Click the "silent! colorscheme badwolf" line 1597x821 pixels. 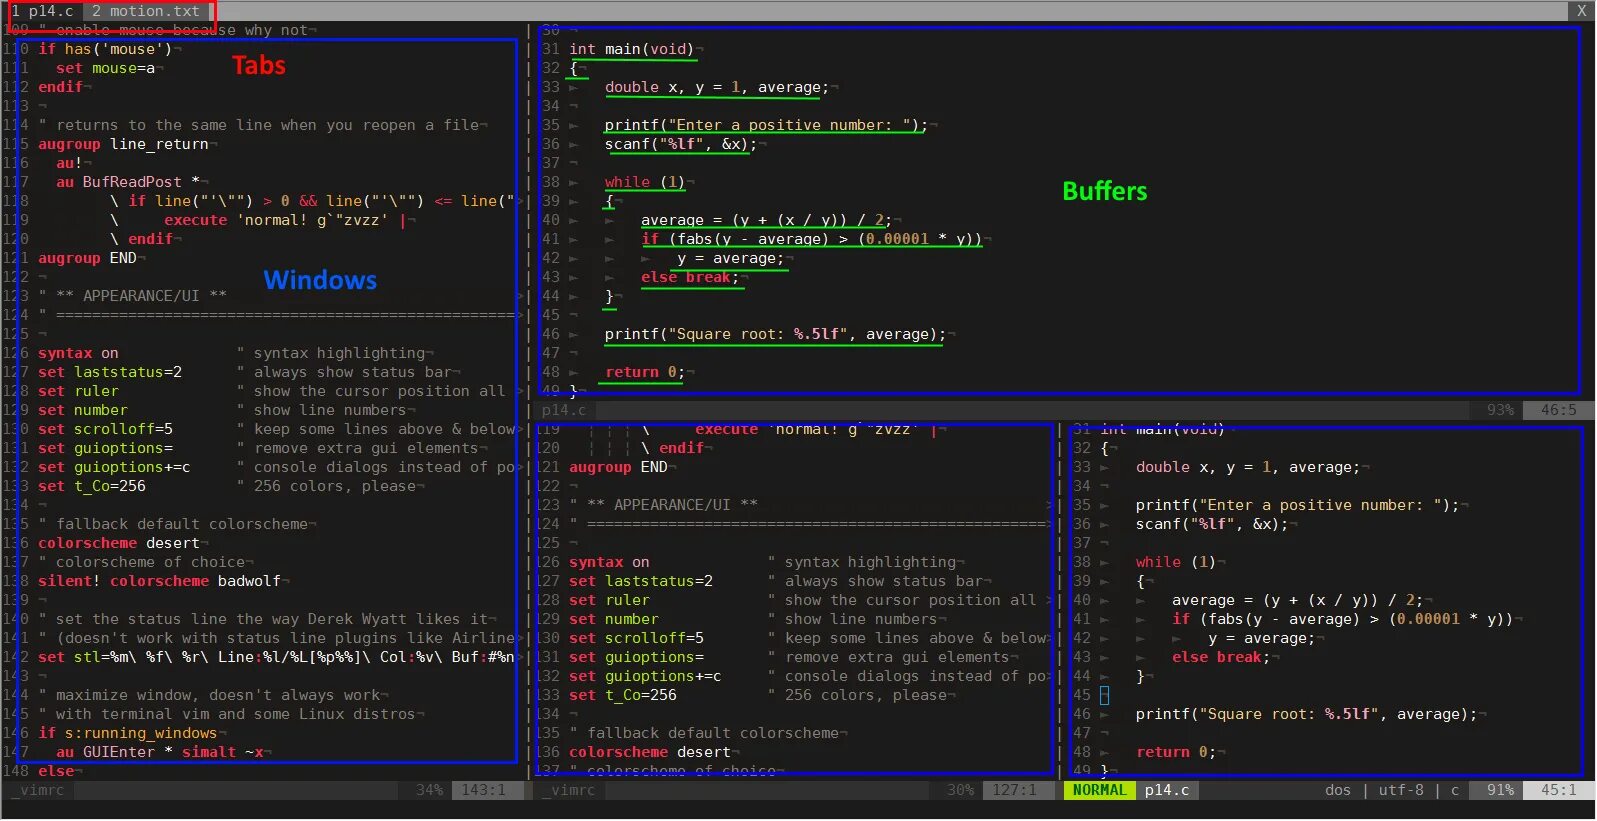point(160,581)
